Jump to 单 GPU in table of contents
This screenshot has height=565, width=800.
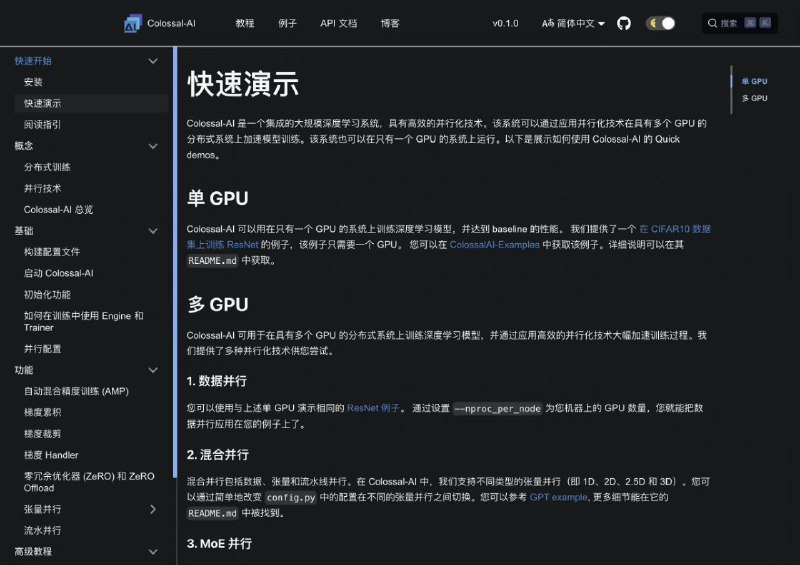pos(754,81)
